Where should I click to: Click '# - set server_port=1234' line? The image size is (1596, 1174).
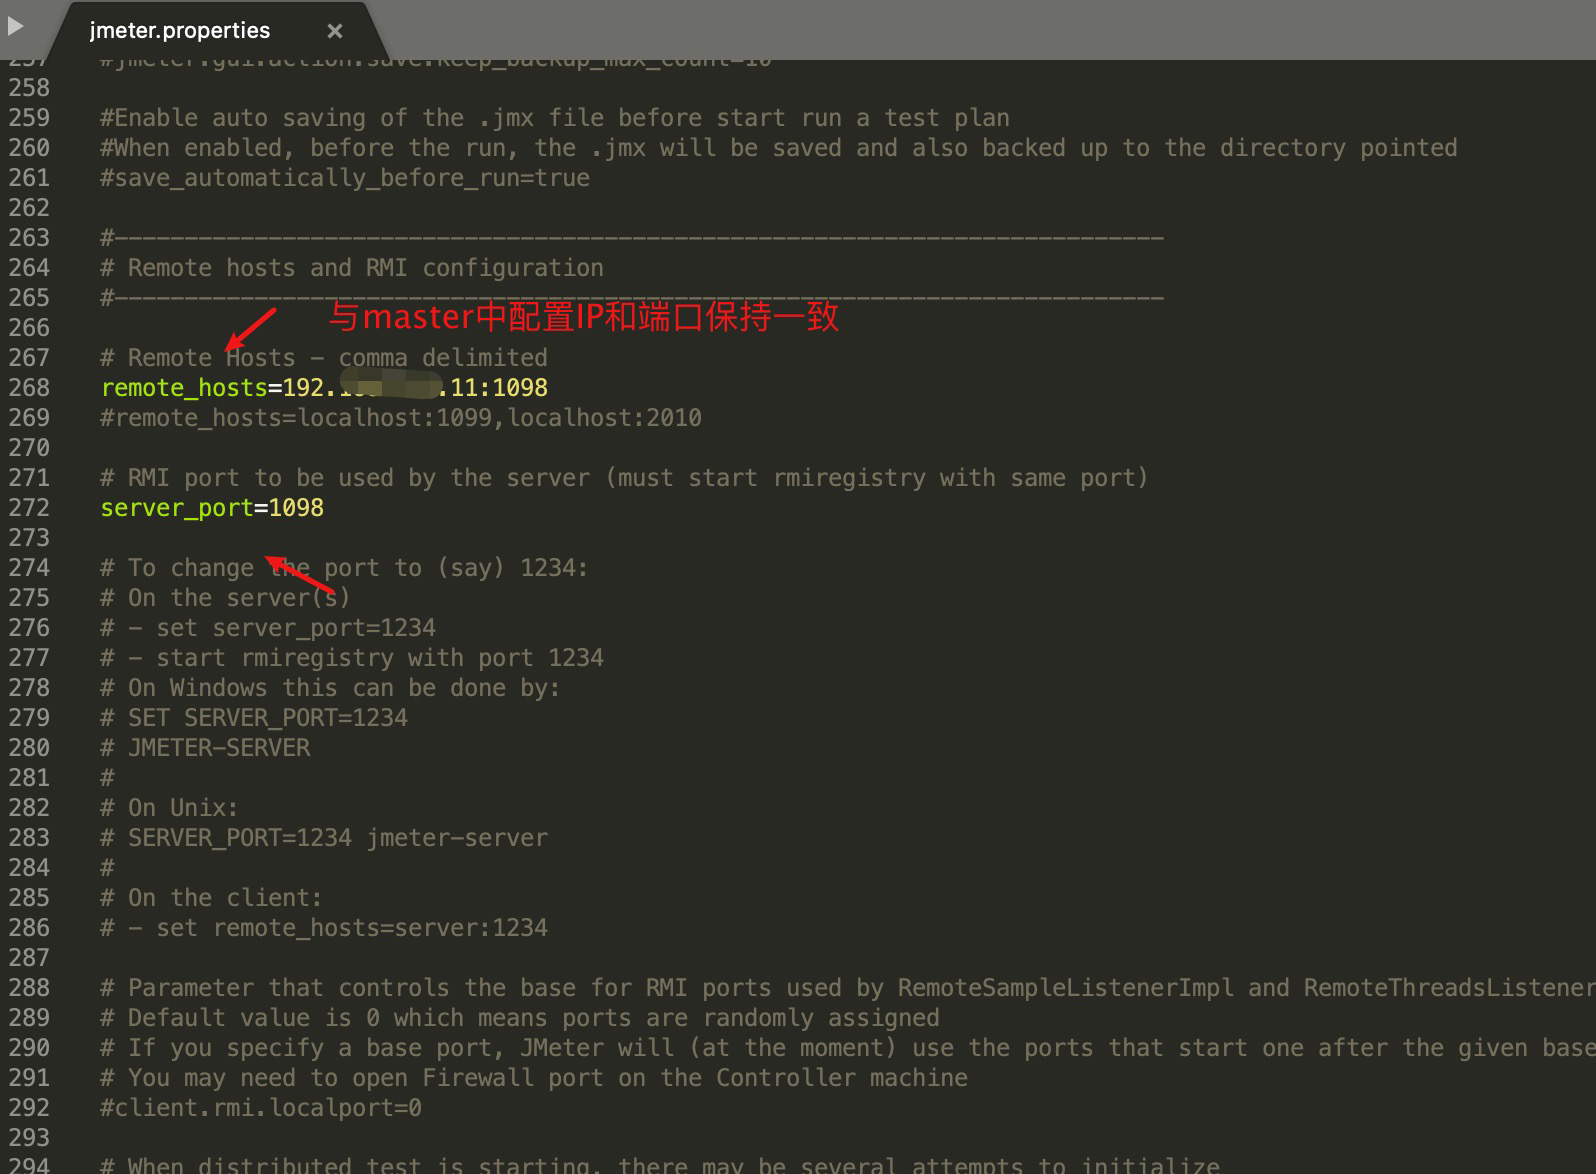[x=268, y=628]
